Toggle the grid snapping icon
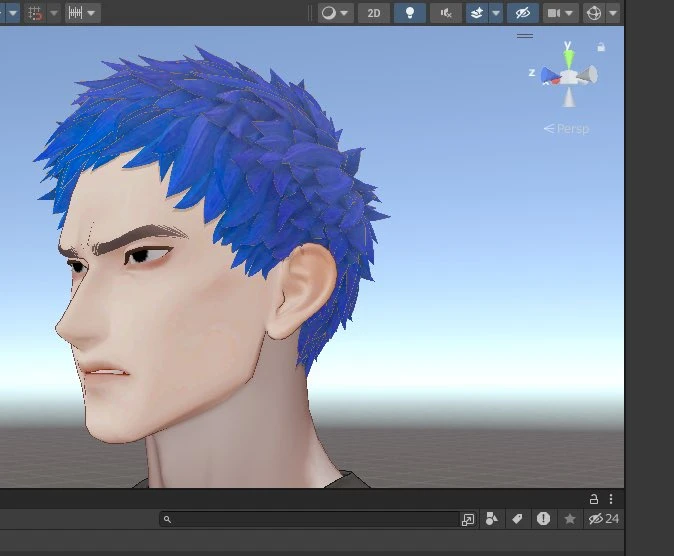 (x=34, y=13)
